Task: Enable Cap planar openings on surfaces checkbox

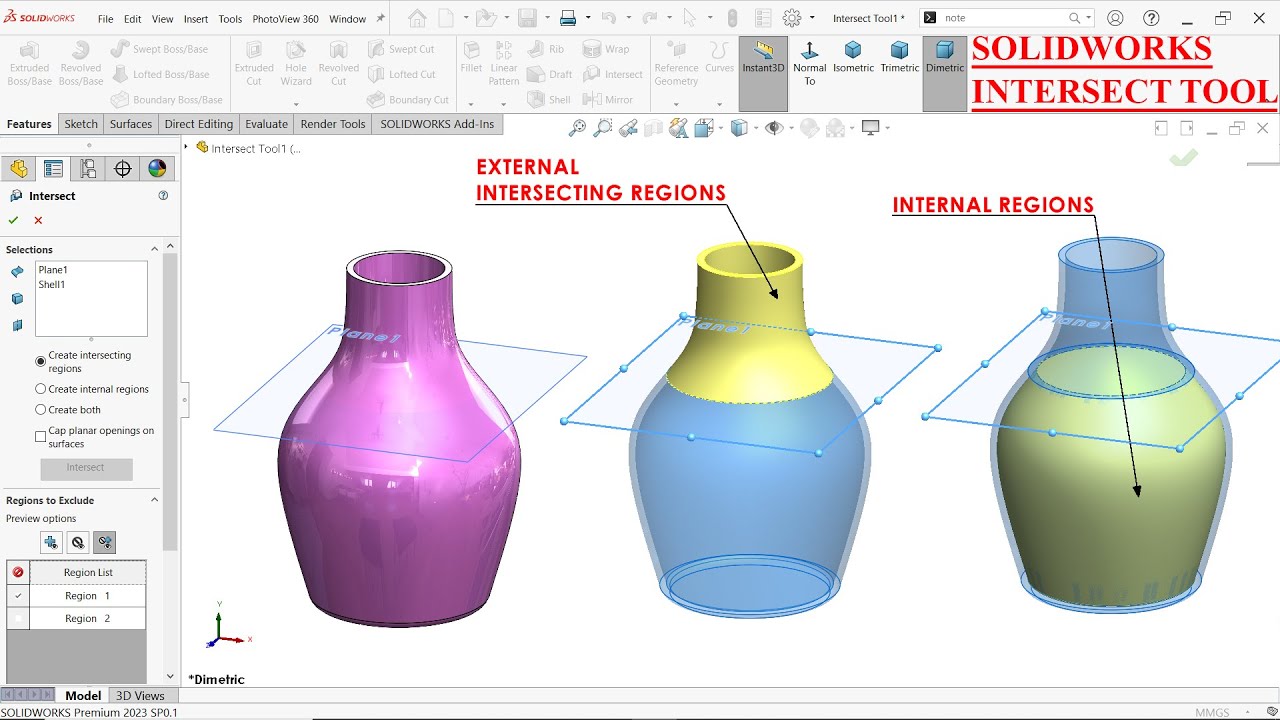Action: pyautogui.click(x=41, y=437)
